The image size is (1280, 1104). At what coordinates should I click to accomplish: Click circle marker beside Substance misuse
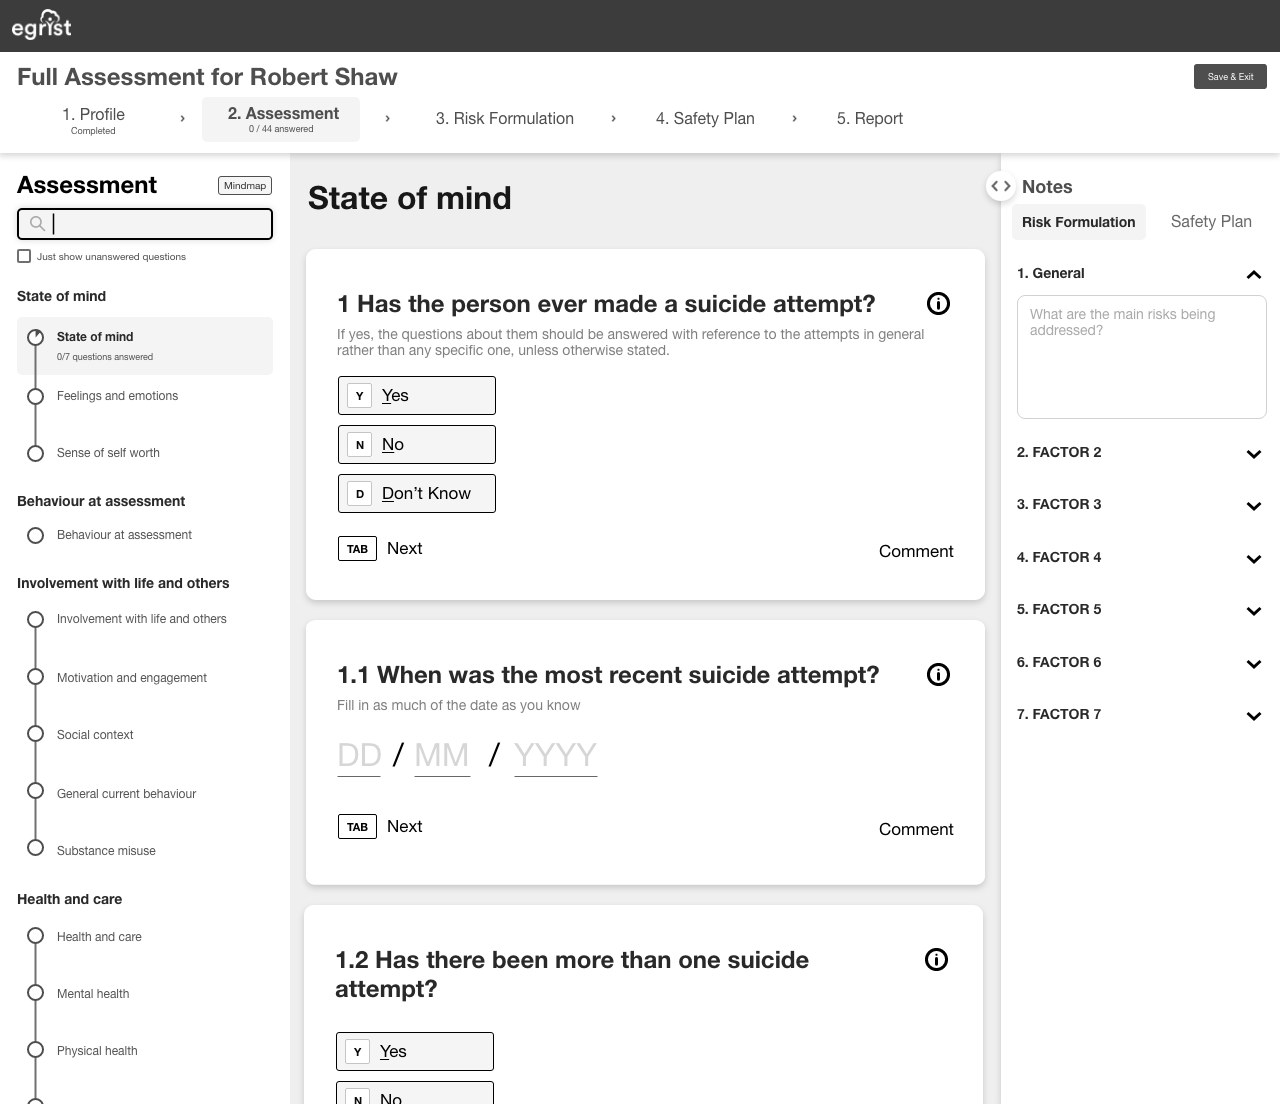coord(35,848)
